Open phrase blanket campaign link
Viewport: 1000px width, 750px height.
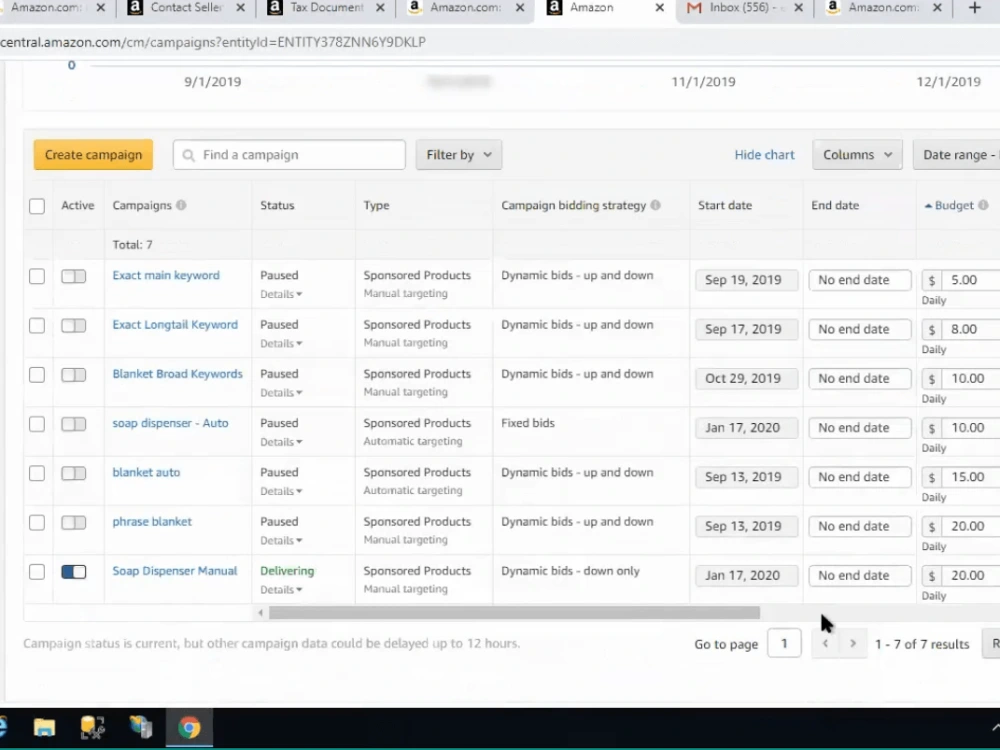(x=152, y=522)
